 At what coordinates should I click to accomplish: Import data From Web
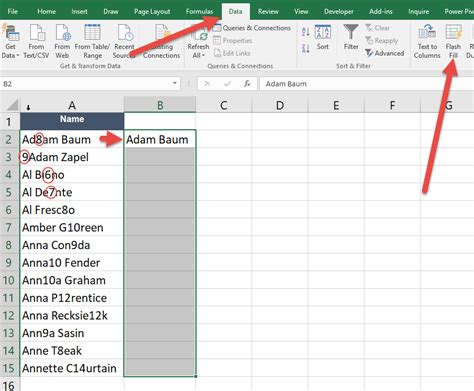(62, 42)
